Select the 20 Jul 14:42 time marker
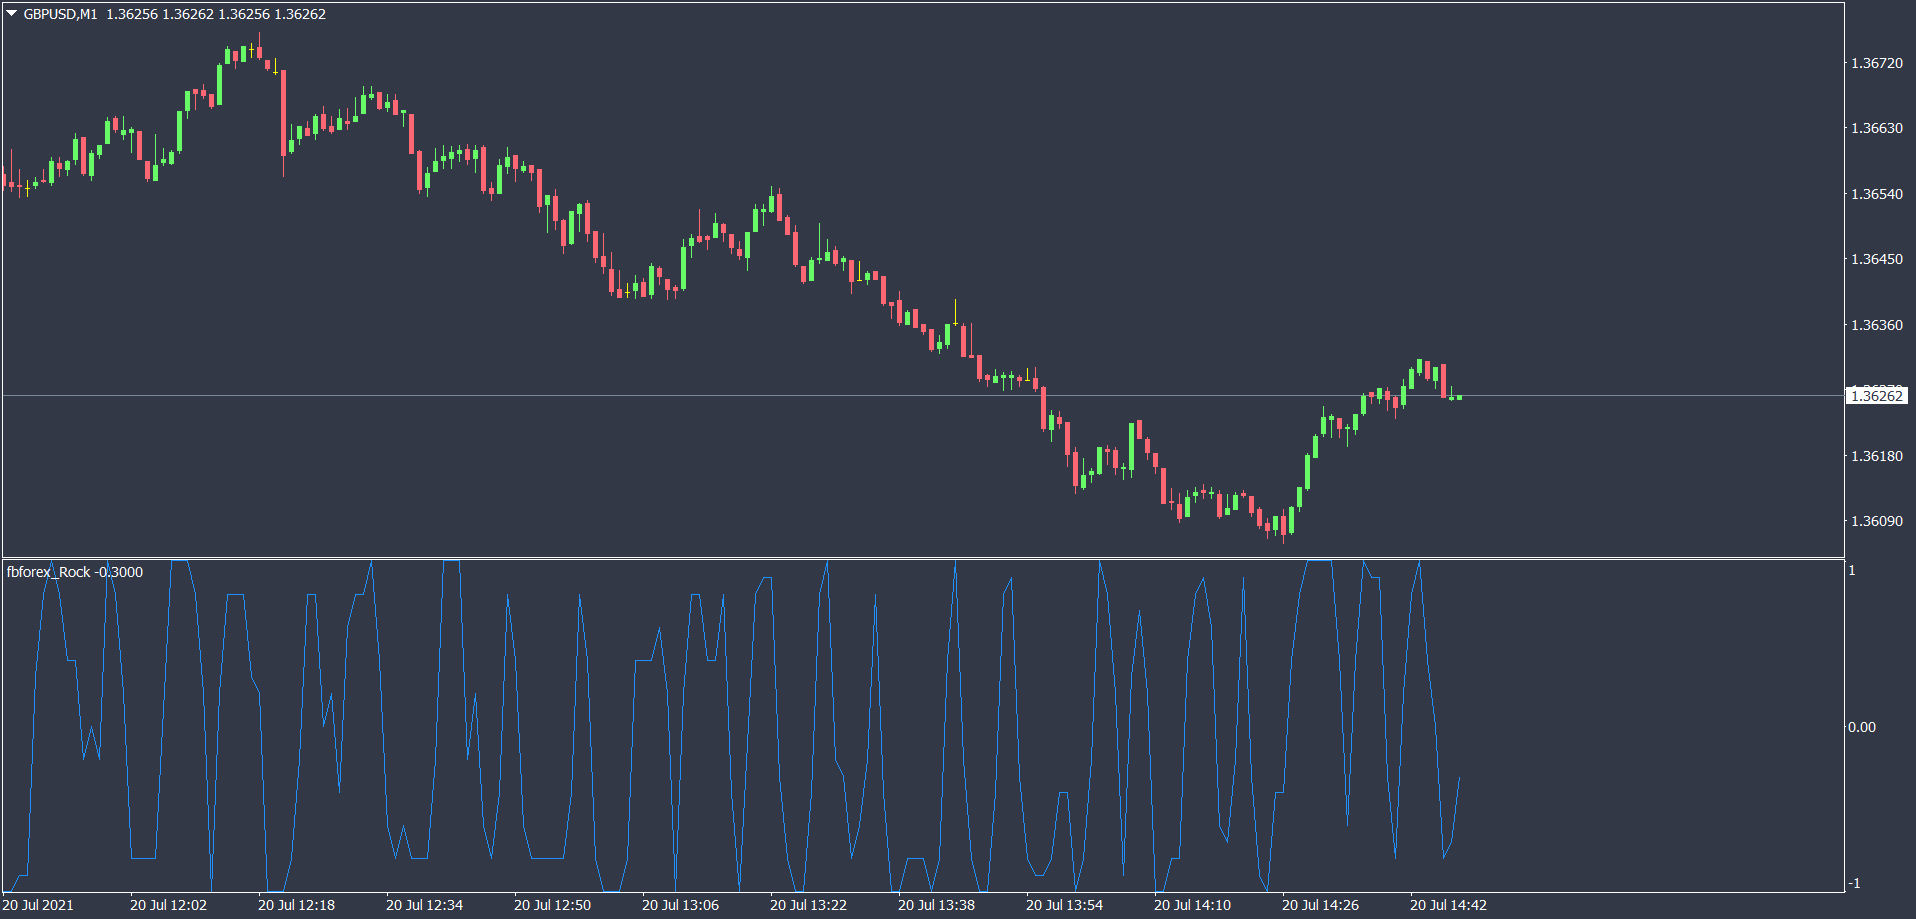This screenshot has width=1916, height=919. (1448, 905)
